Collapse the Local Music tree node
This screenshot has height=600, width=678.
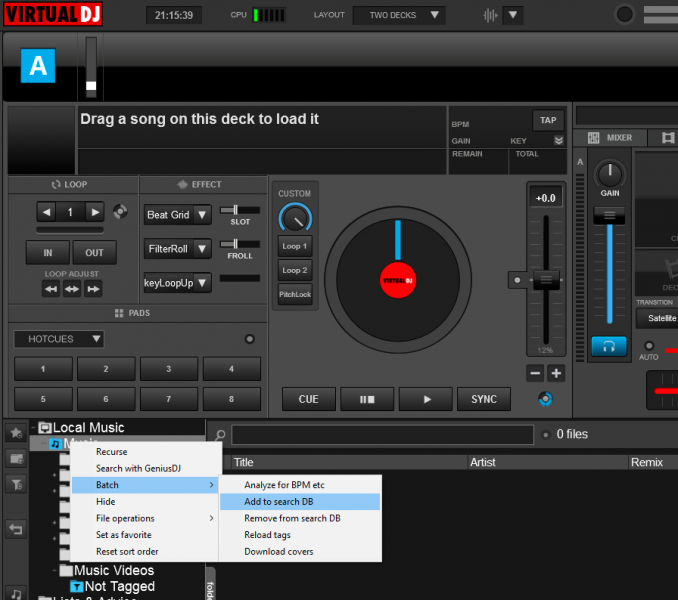(33, 428)
